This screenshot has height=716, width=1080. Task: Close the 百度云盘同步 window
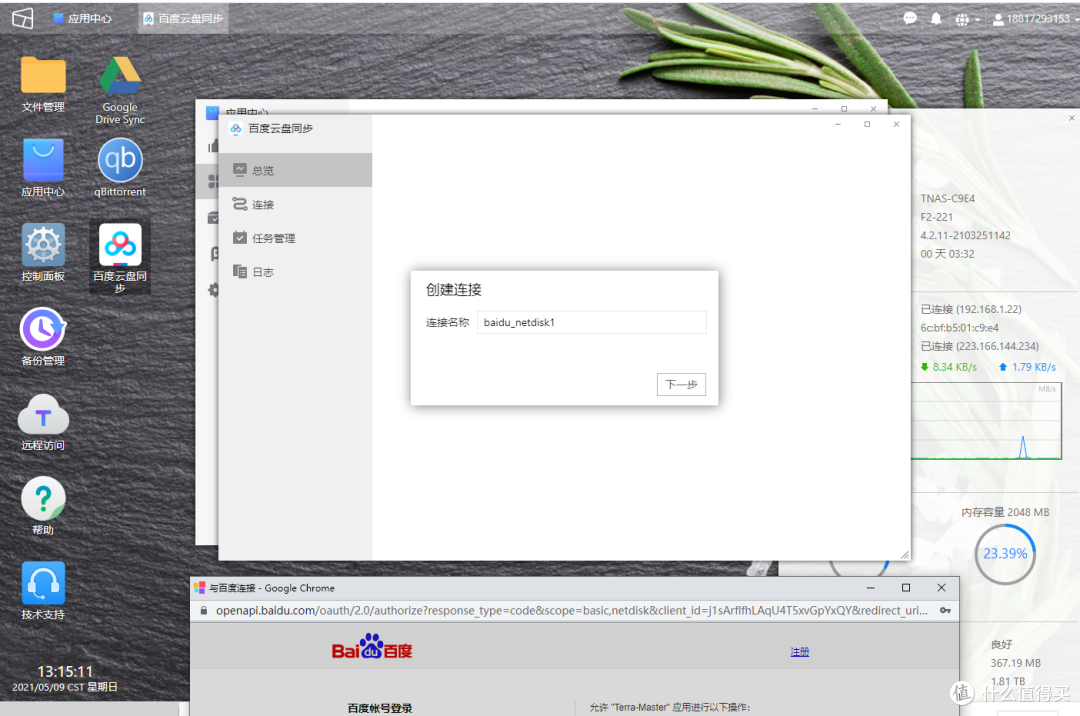pos(896,125)
